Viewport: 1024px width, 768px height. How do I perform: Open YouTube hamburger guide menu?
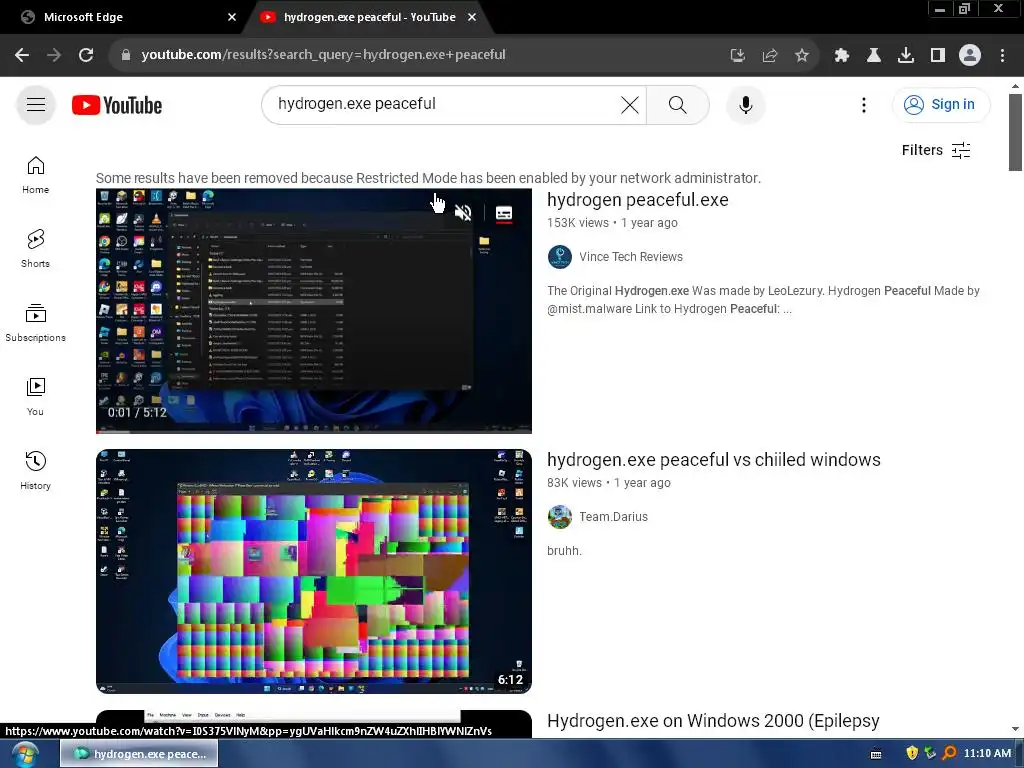coord(36,104)
